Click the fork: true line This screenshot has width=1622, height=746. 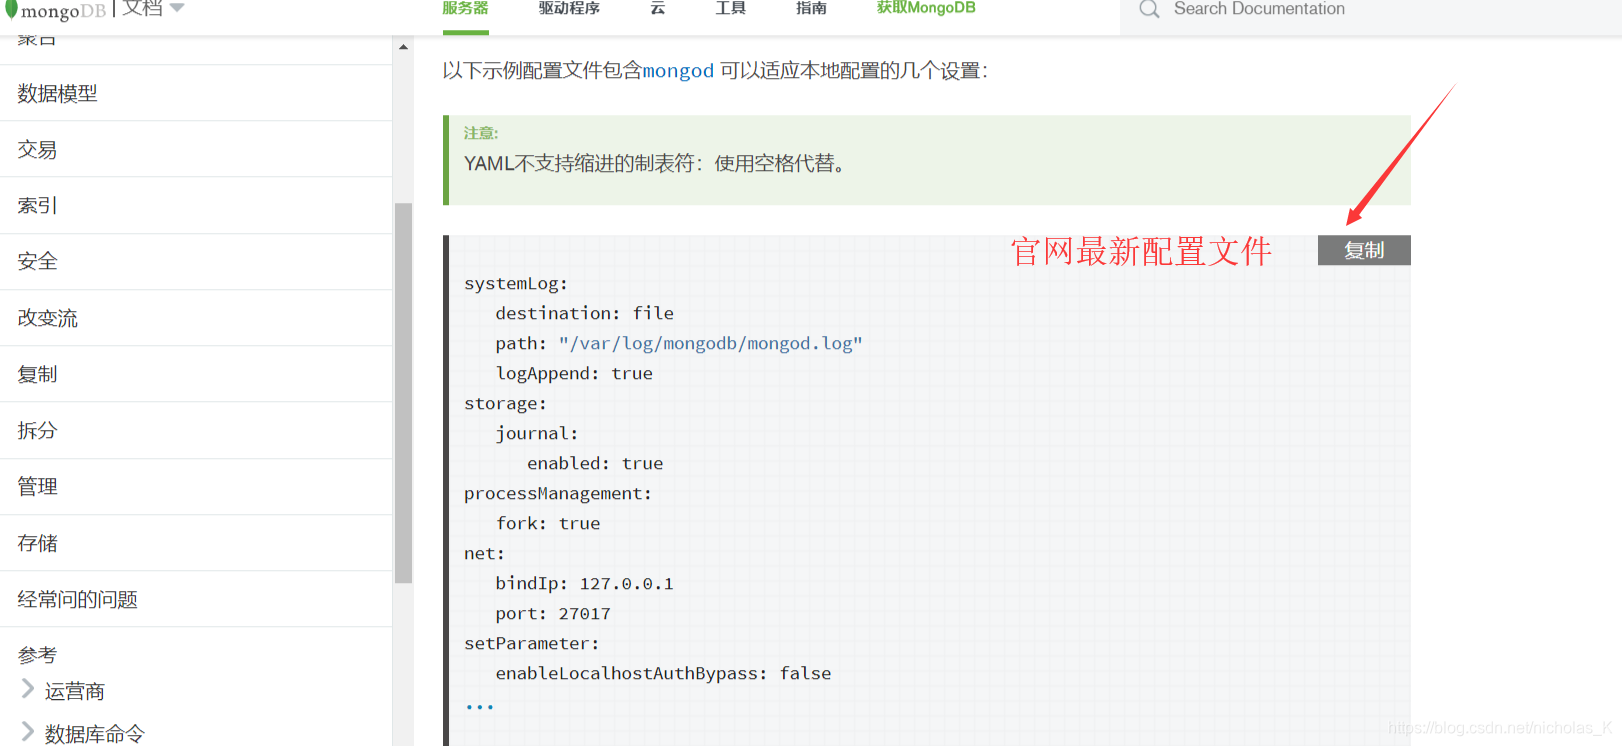pos(548,523)
